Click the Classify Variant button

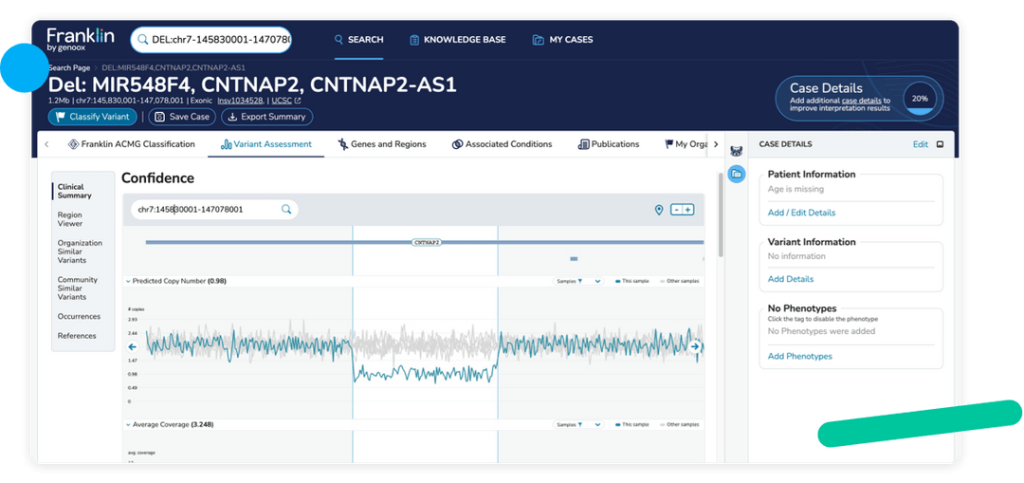pos(92,117)
